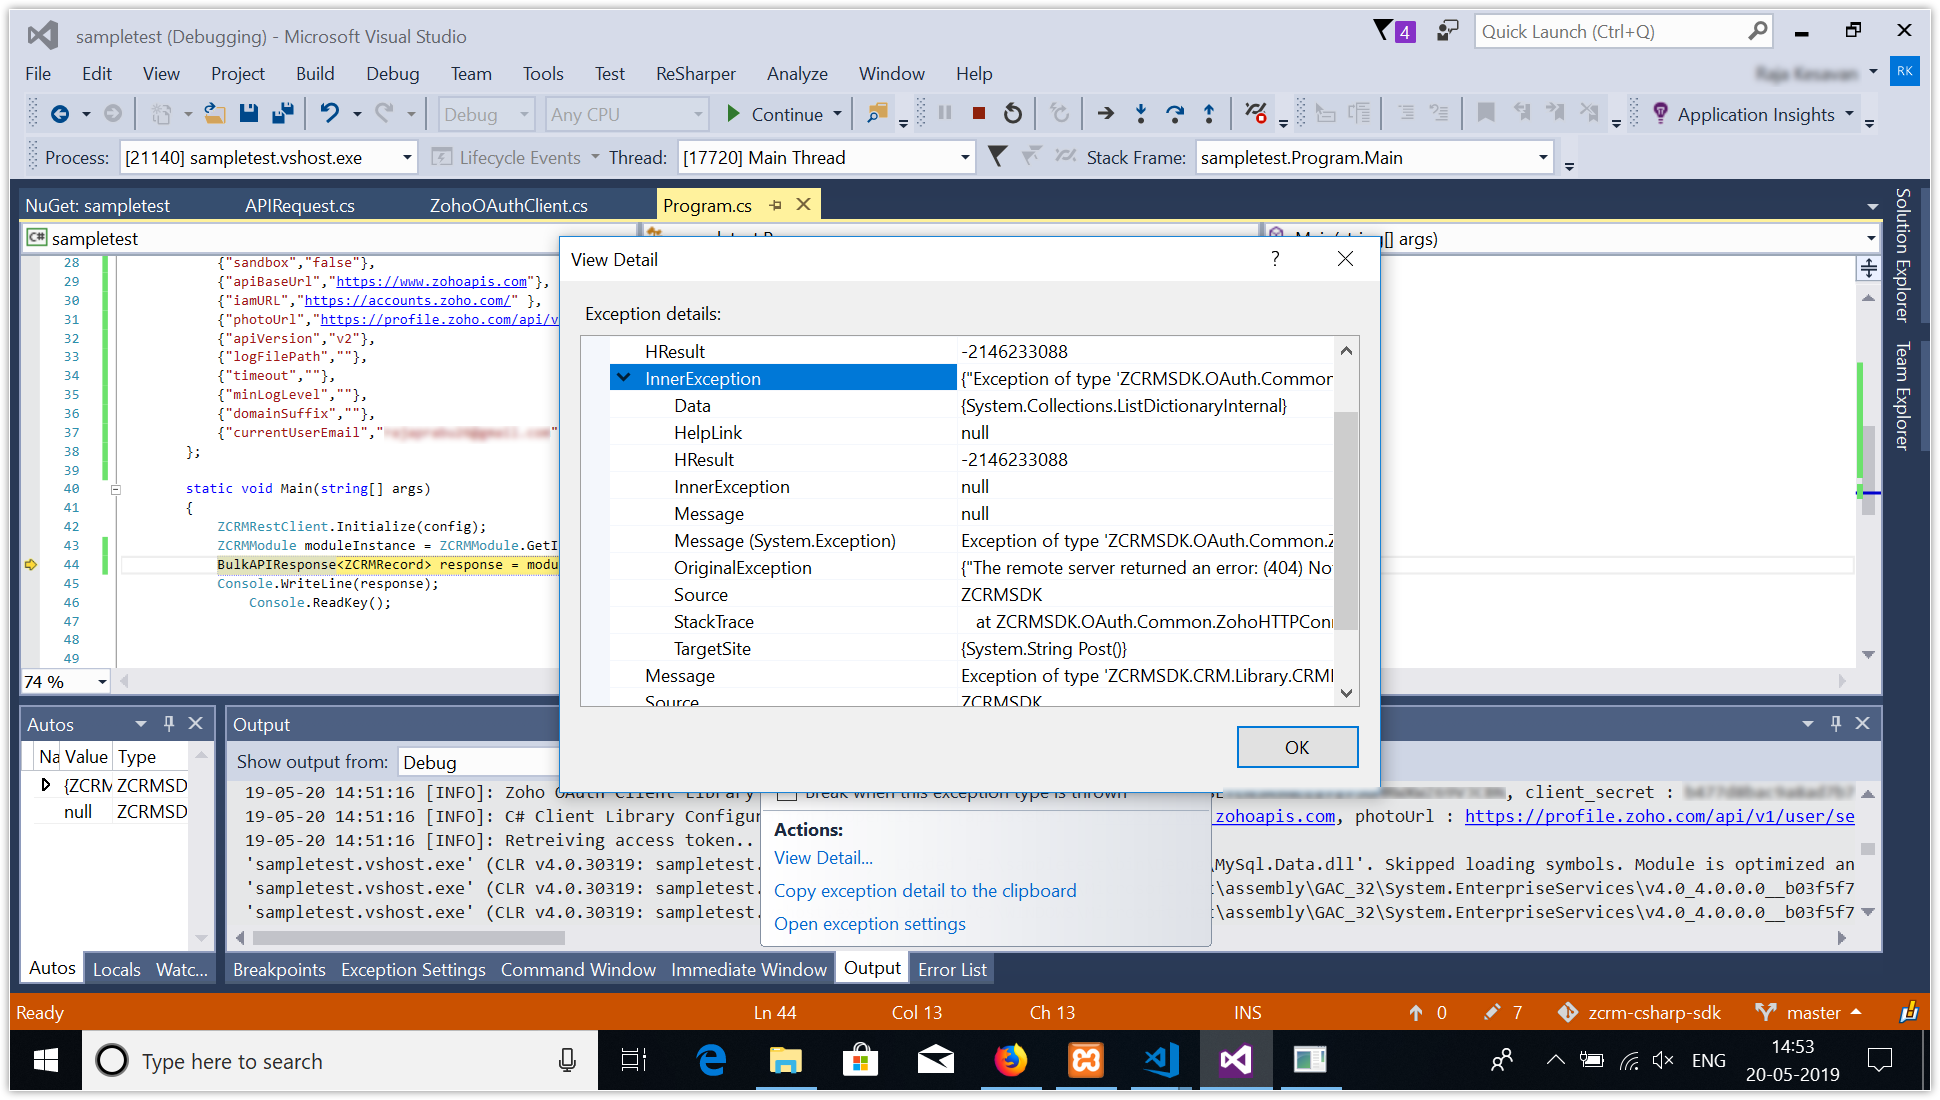Screen dimensions: 1940x1100
Task: Click the Application Insights lightbulb icon
Action: tap(1661, 114)
